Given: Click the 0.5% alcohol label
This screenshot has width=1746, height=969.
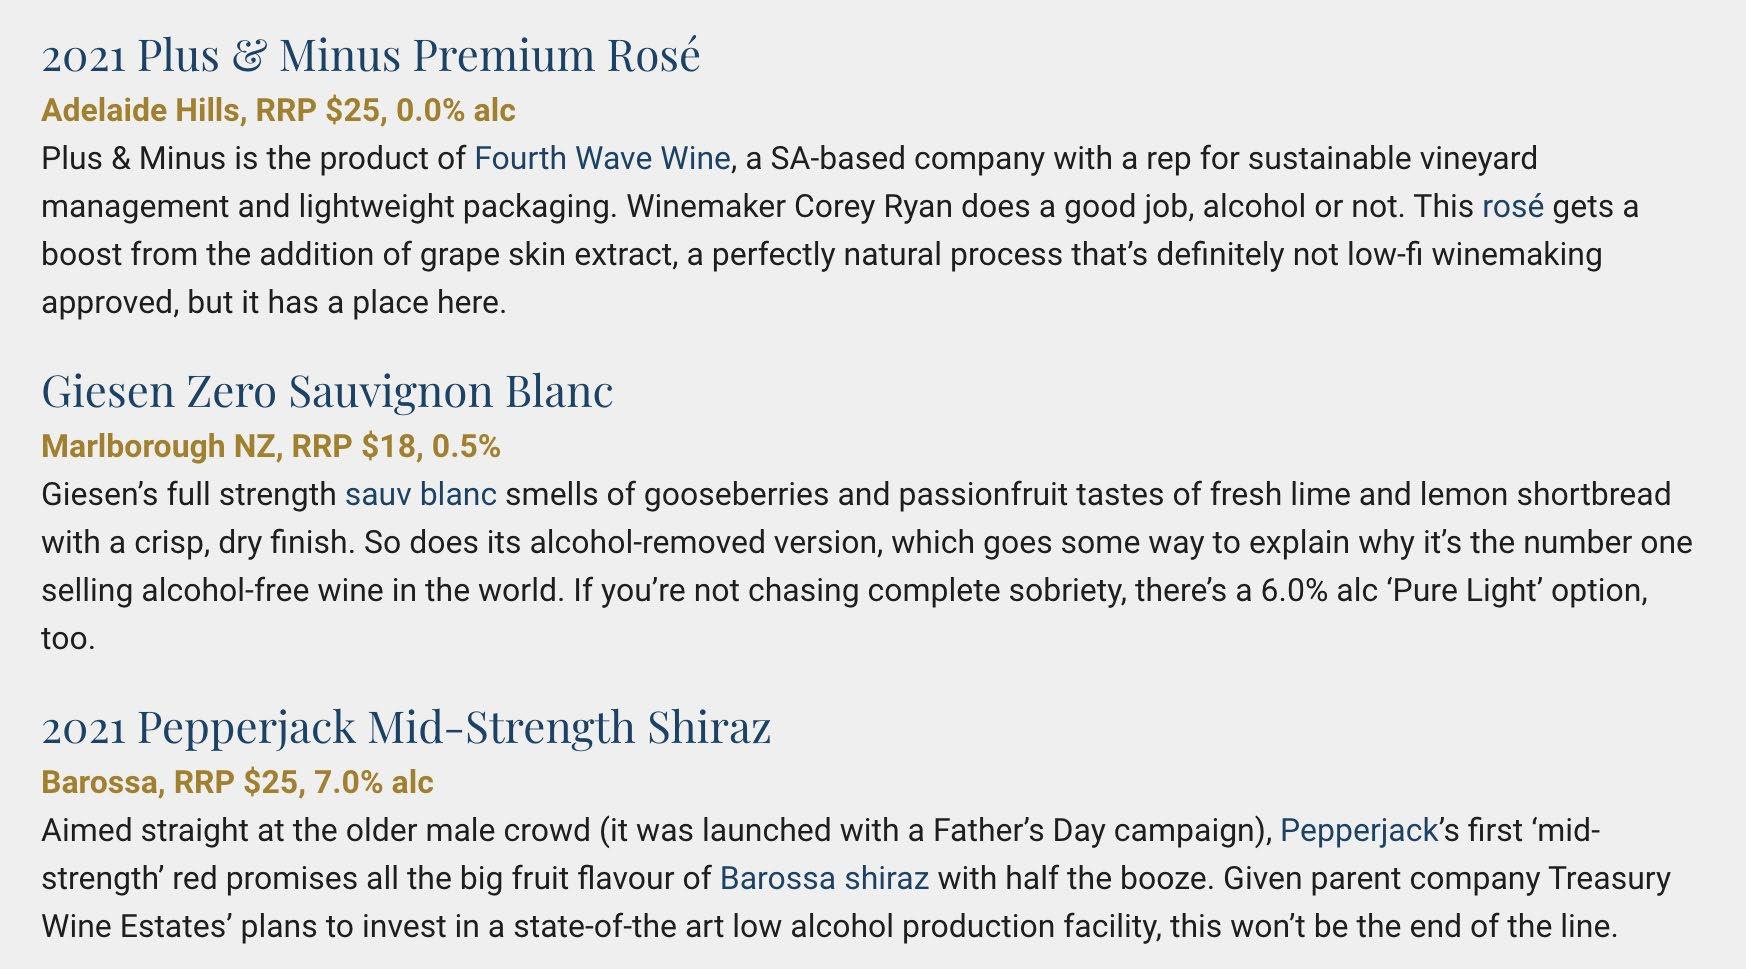Looking at the screenshot, I should tap(466, 446).
